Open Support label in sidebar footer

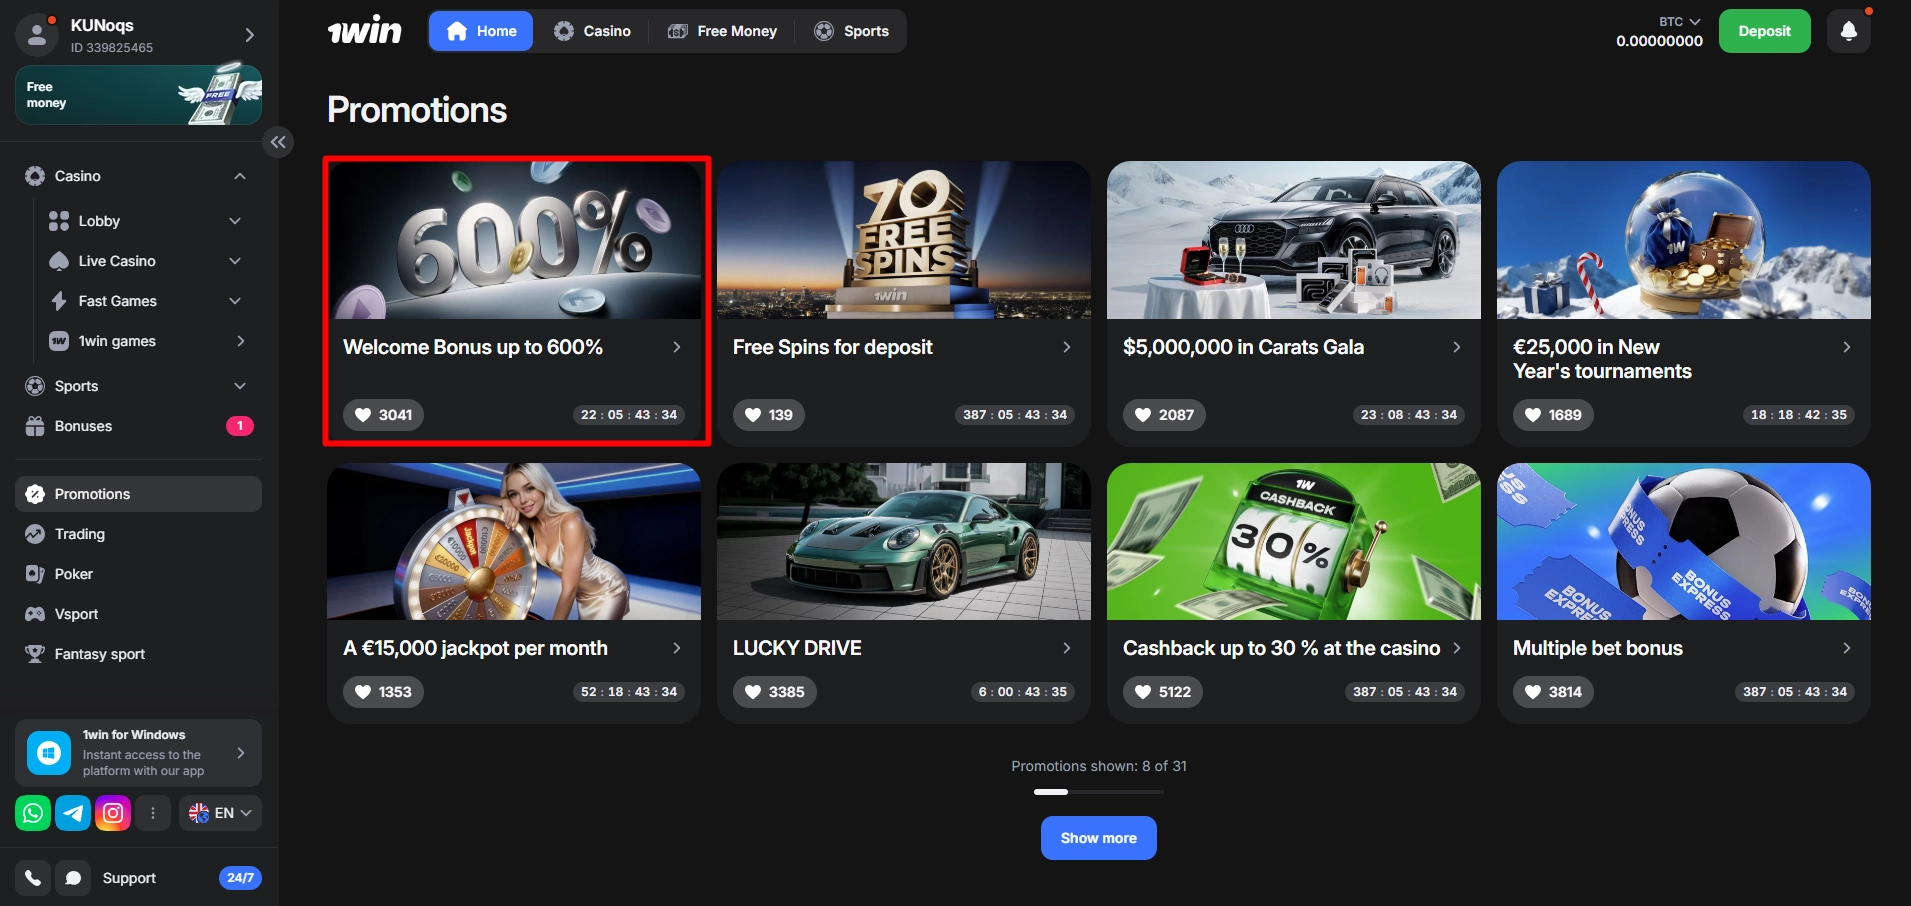[129, 878]
